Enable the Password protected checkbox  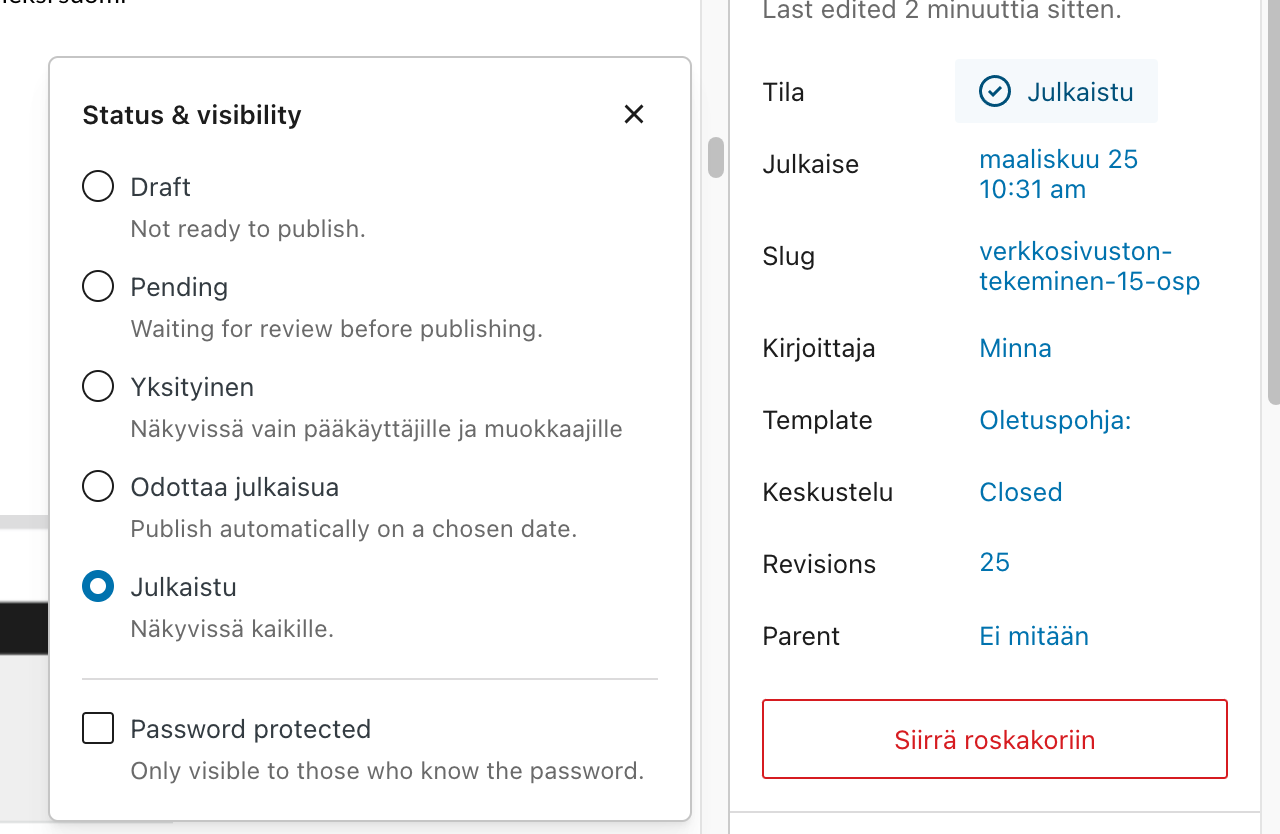tap(98, 729)
